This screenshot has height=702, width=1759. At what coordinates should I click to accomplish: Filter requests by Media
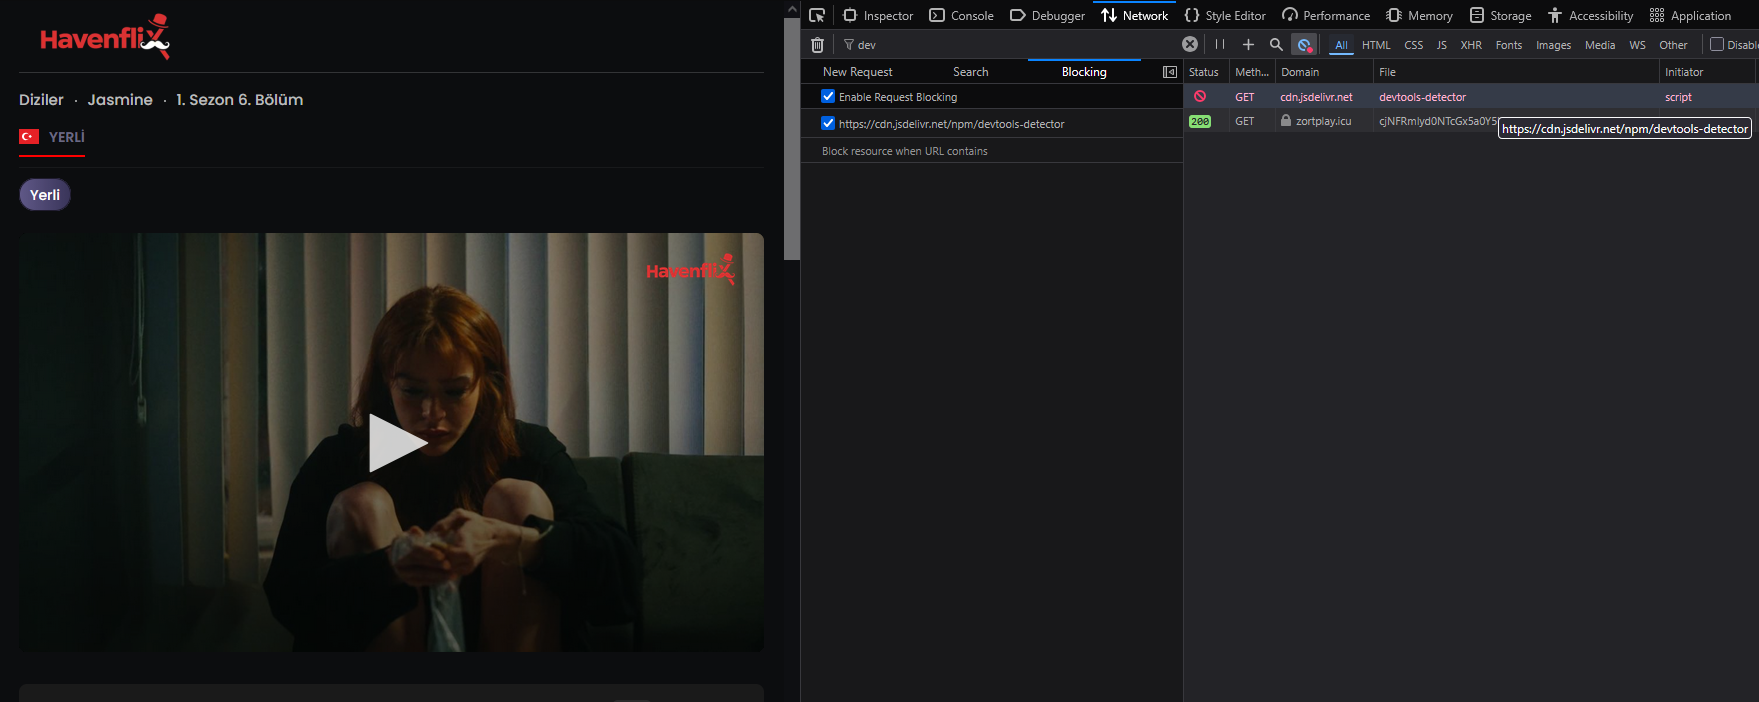tap(1600, 45)
